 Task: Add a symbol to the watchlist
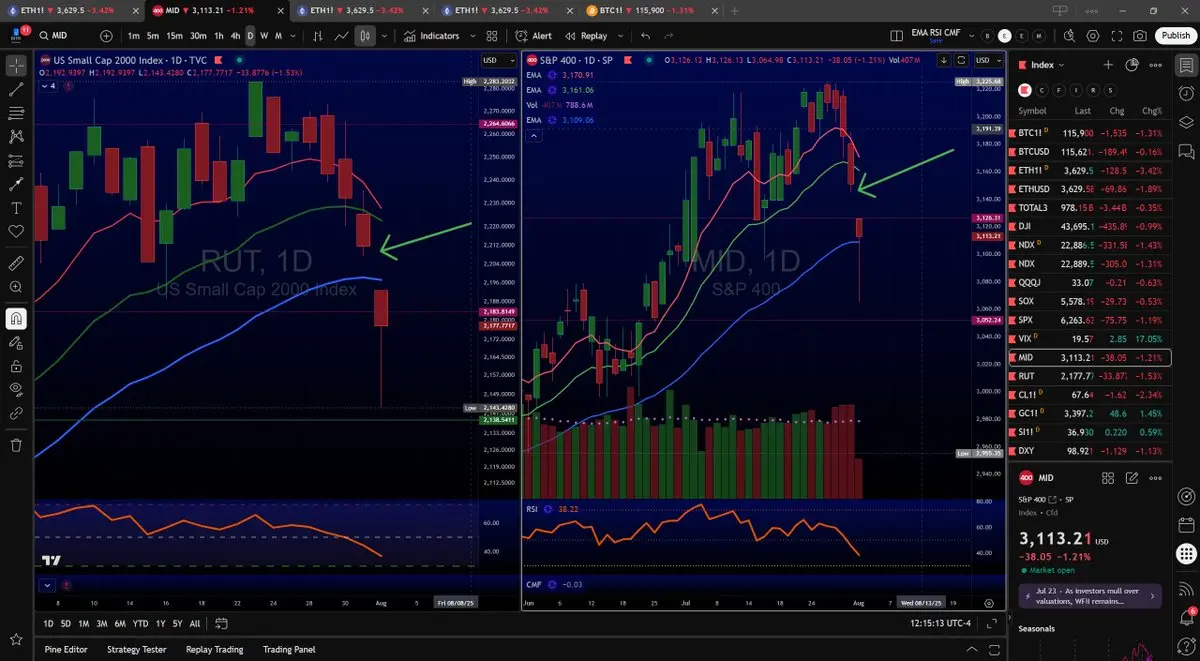point(1108,64)
